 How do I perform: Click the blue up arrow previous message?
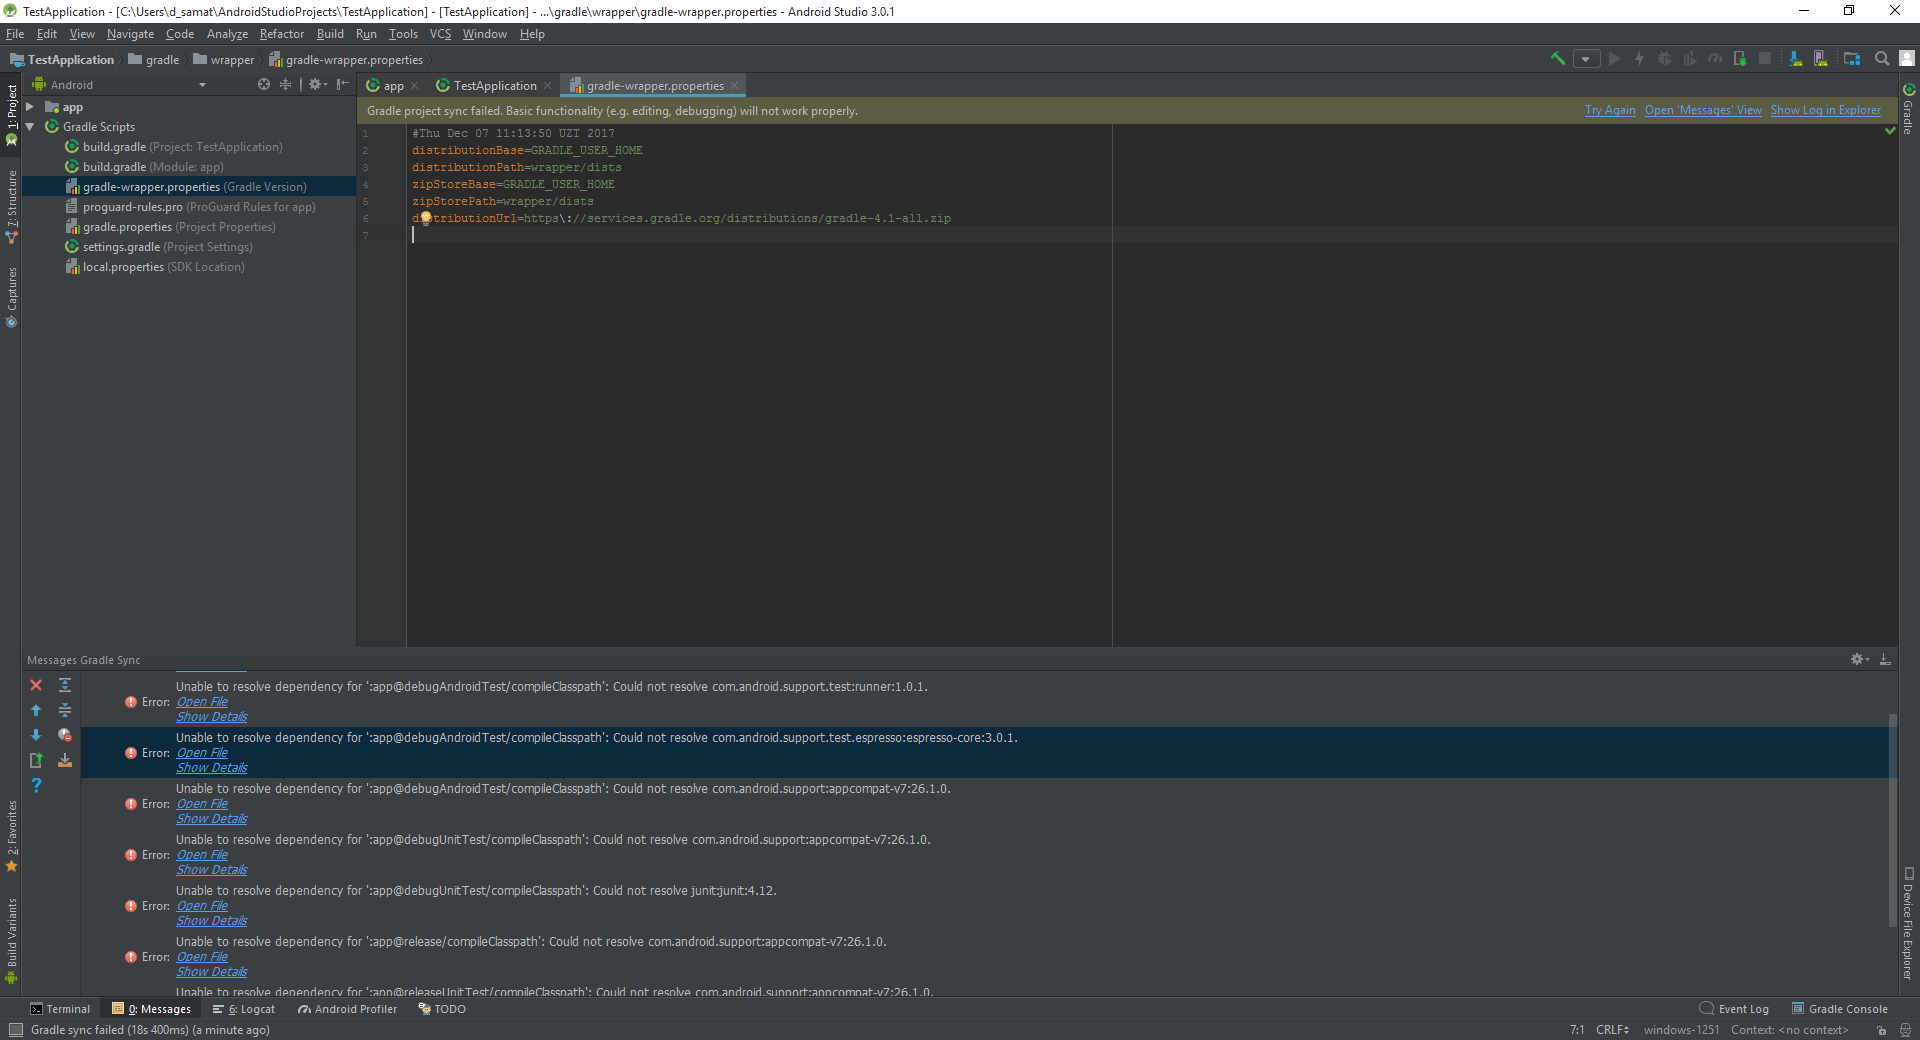point(36,710)
